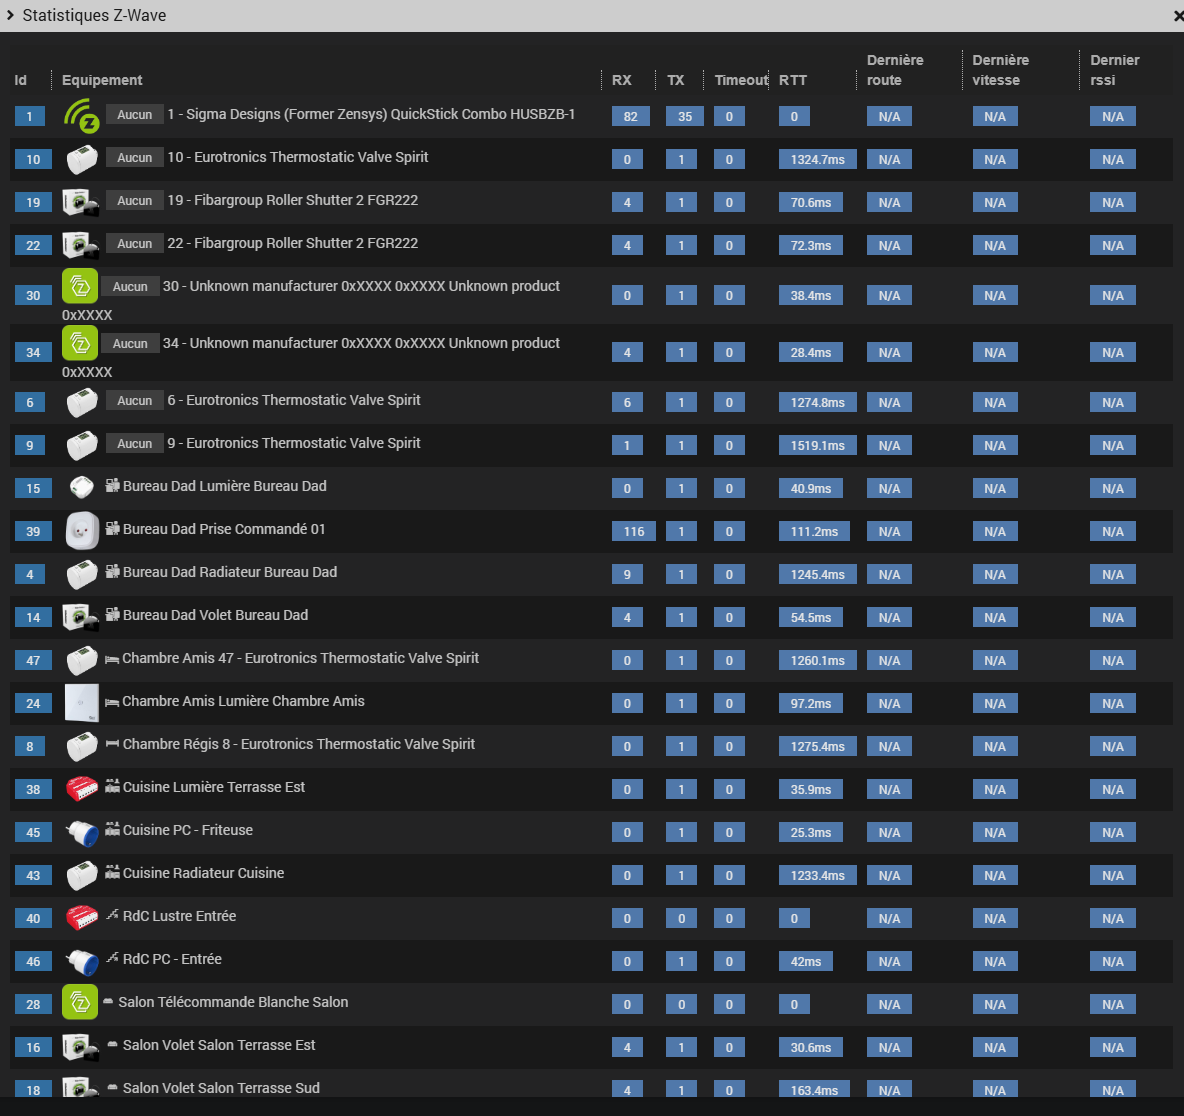Click the wall plug icon for Prise Commandé 01
This screenshot has height=1116, width=1184.
point(82,531)
